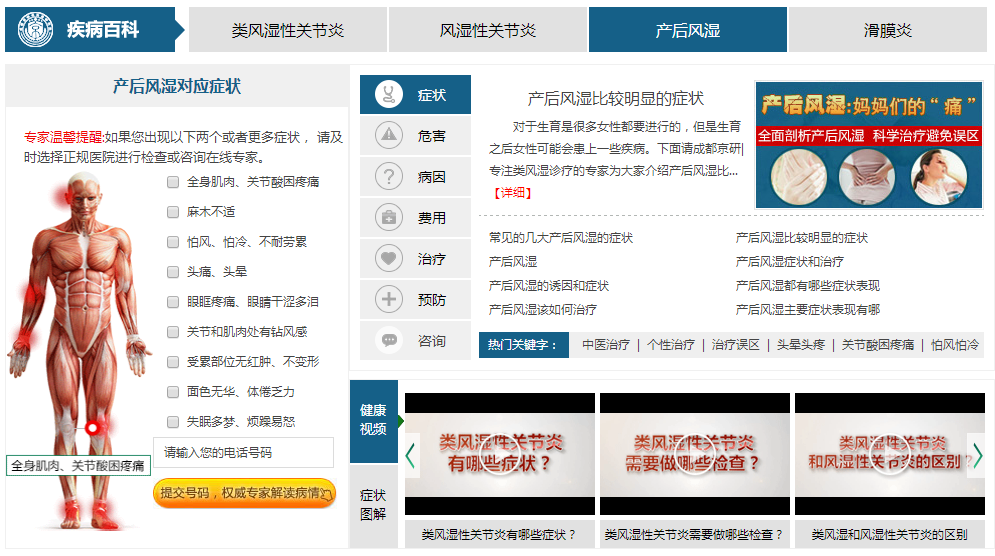Open the 滑膜炎 tab

(x=887, y=30)
